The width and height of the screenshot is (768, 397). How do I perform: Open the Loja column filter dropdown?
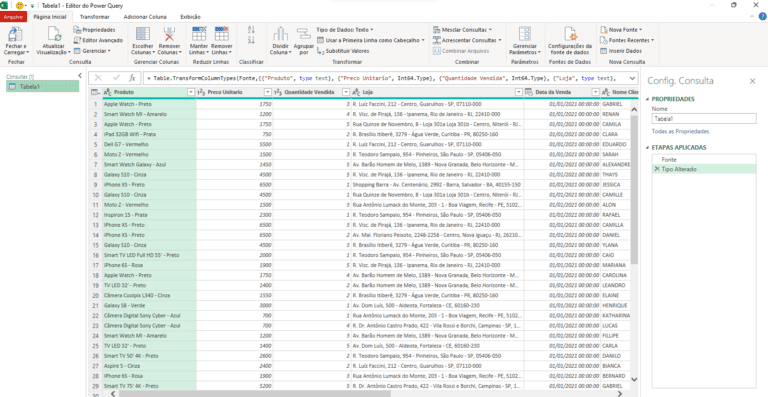[x=519, y=92]
